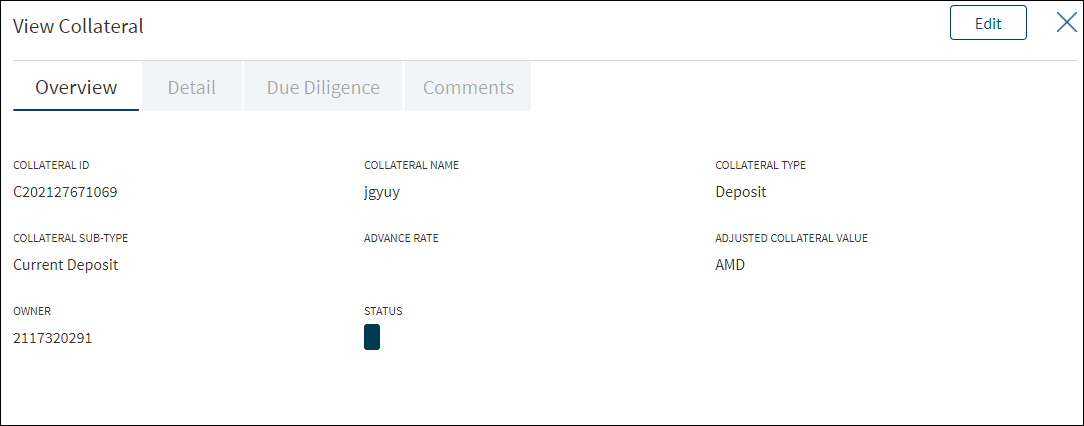Click the View Collateral title
The height and width of the screenshot is (426, 1084).
coord(78,26)
